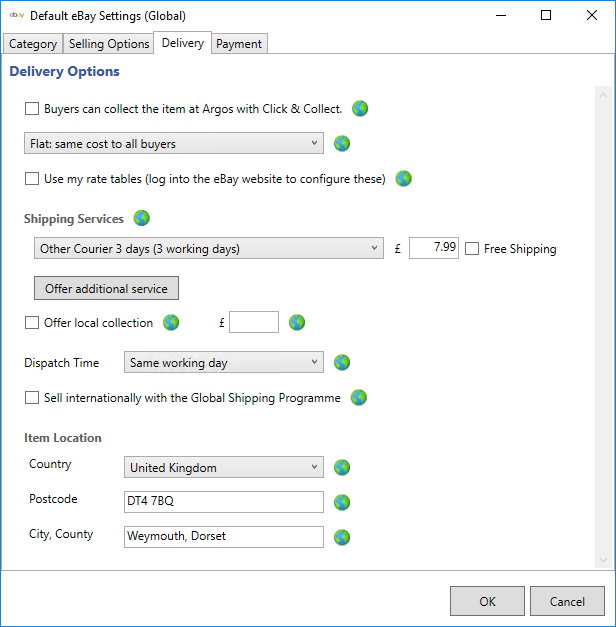This screenshot has height=627, width=616.
Task: Open the Flat same cost dropdown
Action: click(x=173, y=144)
